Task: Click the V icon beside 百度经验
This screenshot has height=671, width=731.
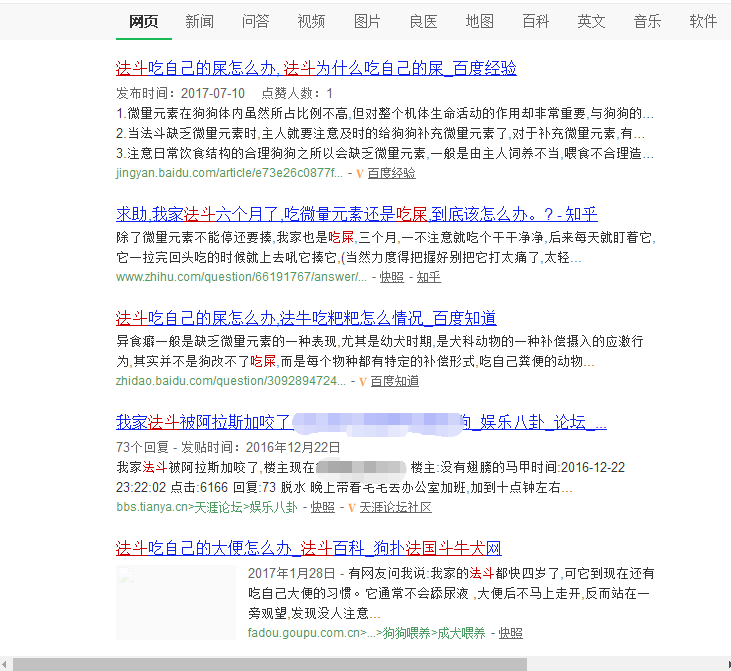Action: (x=360, y=174)
